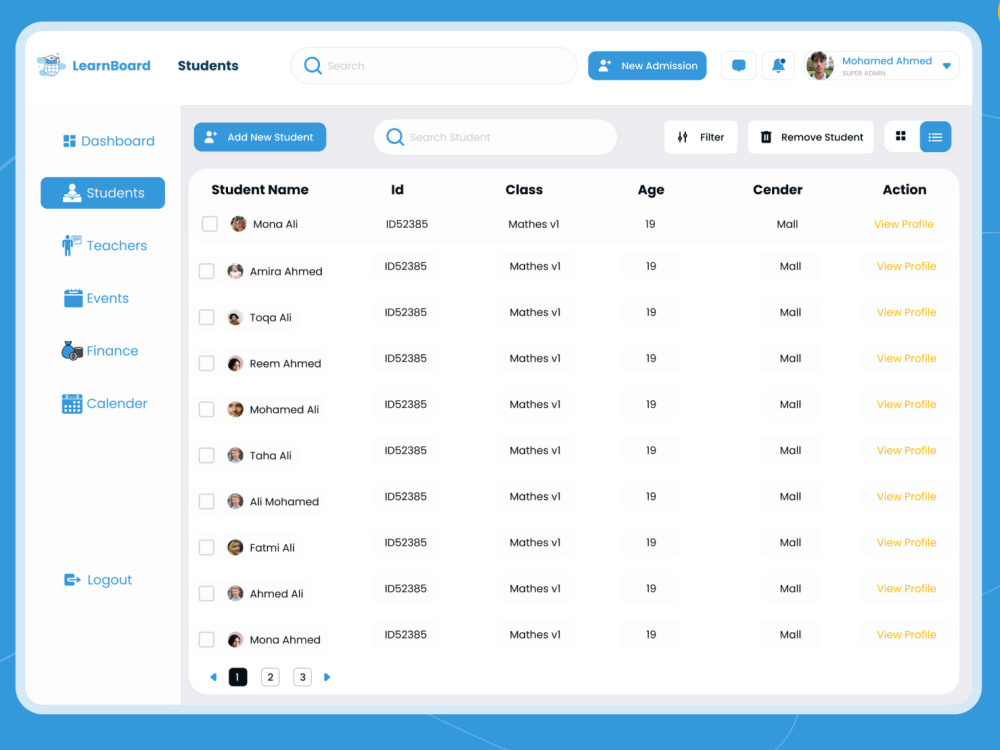Image resolution: width=1000 pixels, height=750 pixels.
Task: View Profile of Taha Ali
Action: (x=906, y=450)
